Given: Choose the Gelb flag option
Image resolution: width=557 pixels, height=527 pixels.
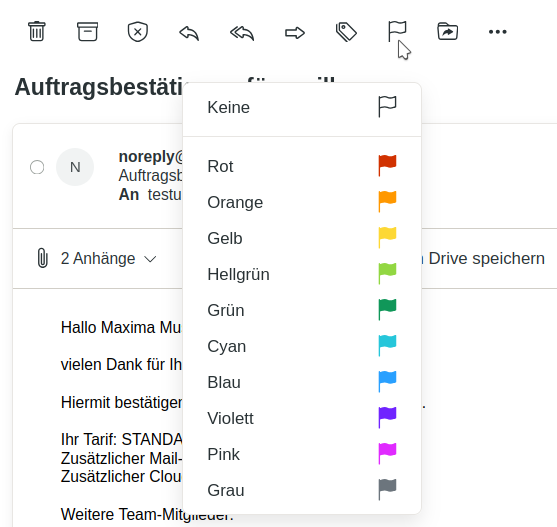Looking at the screenshot, I should [x=302, y=238].
